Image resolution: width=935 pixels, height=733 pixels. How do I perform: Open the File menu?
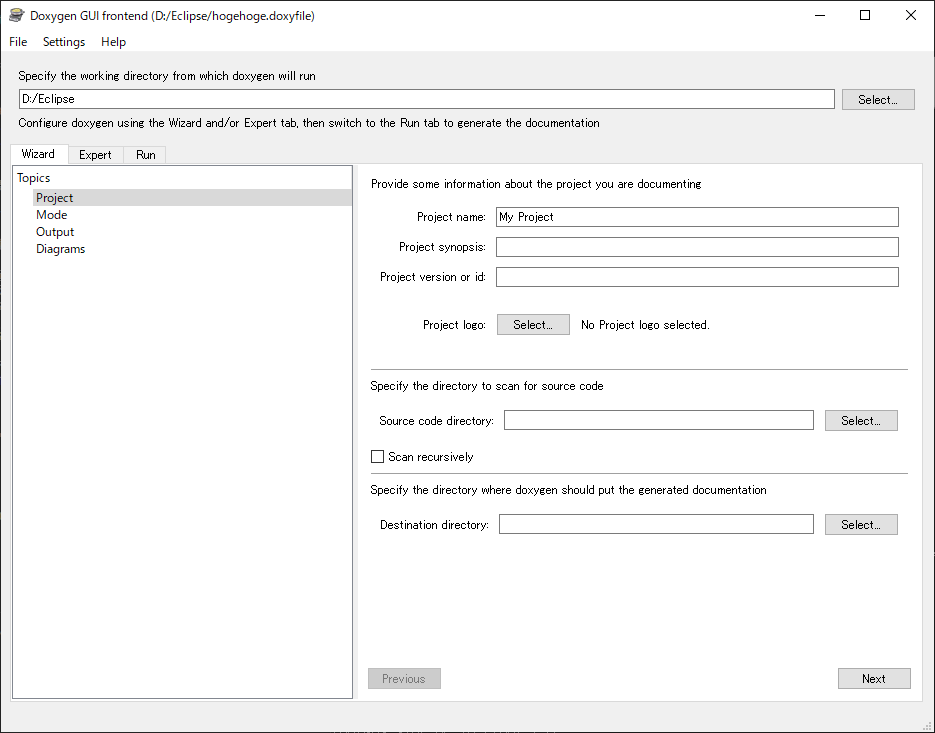tap(18, 42)
